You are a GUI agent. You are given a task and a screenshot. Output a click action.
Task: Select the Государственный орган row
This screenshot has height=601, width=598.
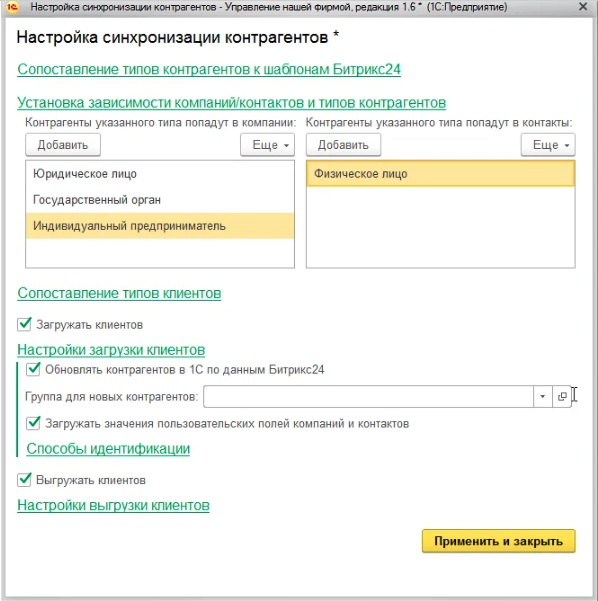click(x=160, y=200)
